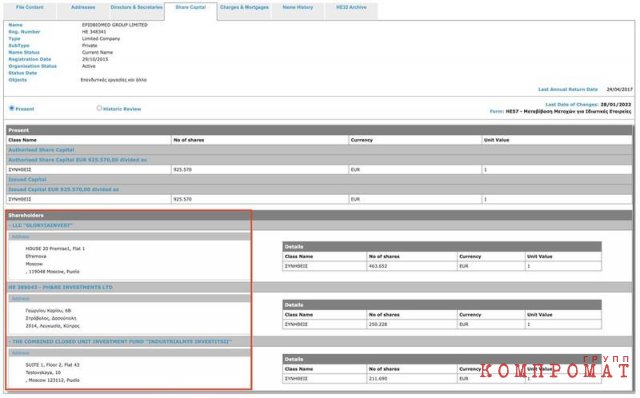
Task: Click Authorised Share Capital EUR 925.570,00 divided as
Action: point(78,160)
